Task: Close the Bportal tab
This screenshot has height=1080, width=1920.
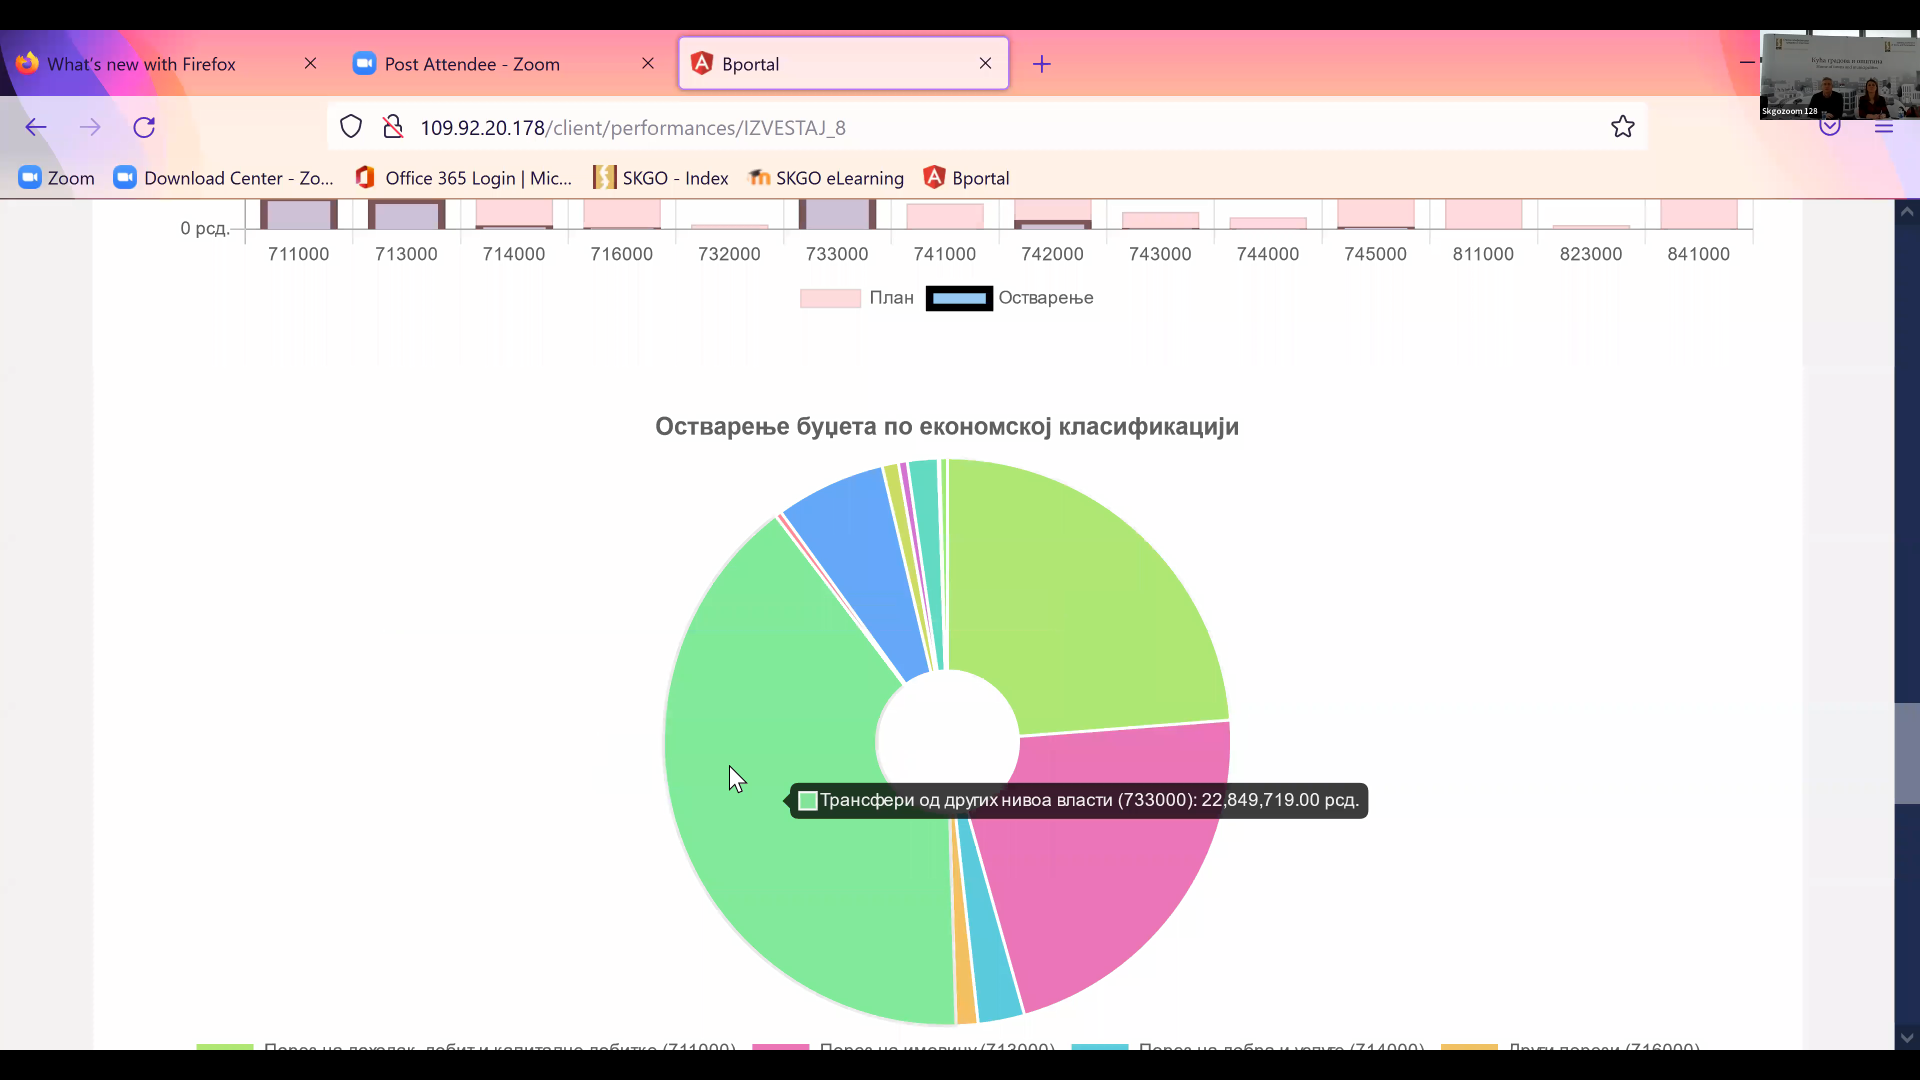Action: (x=985, y=63)
